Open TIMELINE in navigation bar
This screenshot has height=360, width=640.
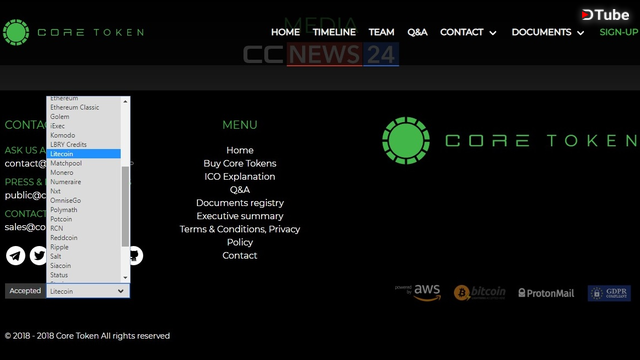click(x=334, y=32)
